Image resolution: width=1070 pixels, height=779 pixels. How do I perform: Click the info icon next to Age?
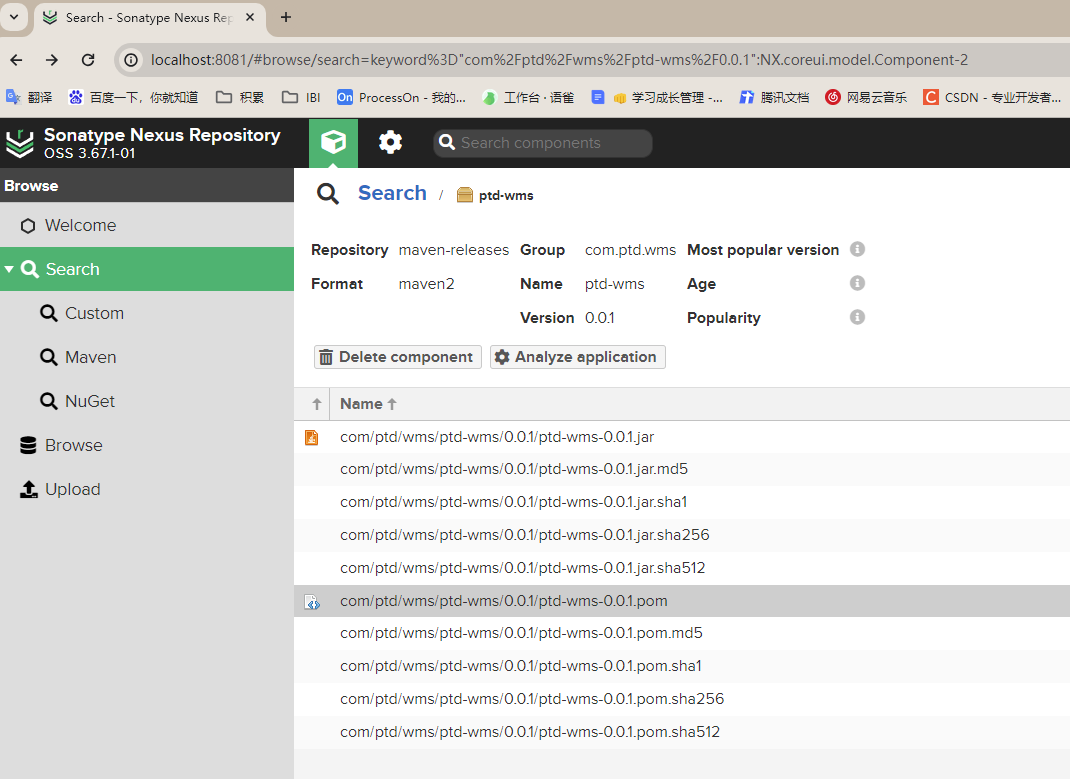pos(857,283)
